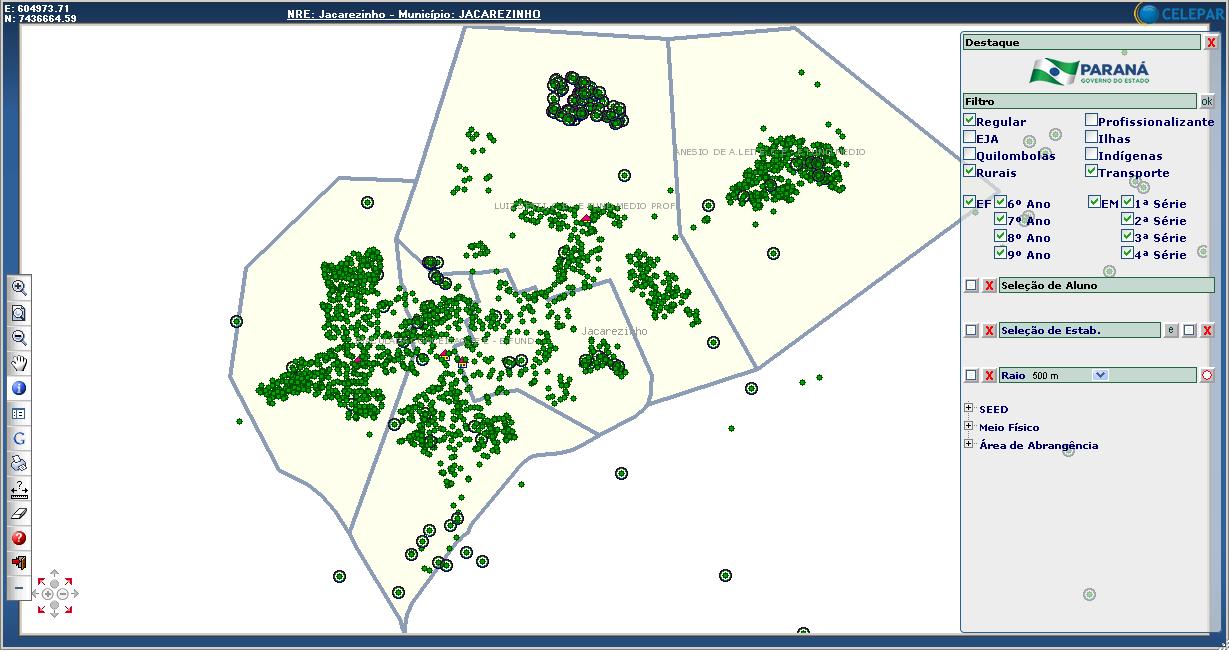Screen dimensions: 1229x652
Task: Expand the Área de Abrangência node
Action: [969, 444]
